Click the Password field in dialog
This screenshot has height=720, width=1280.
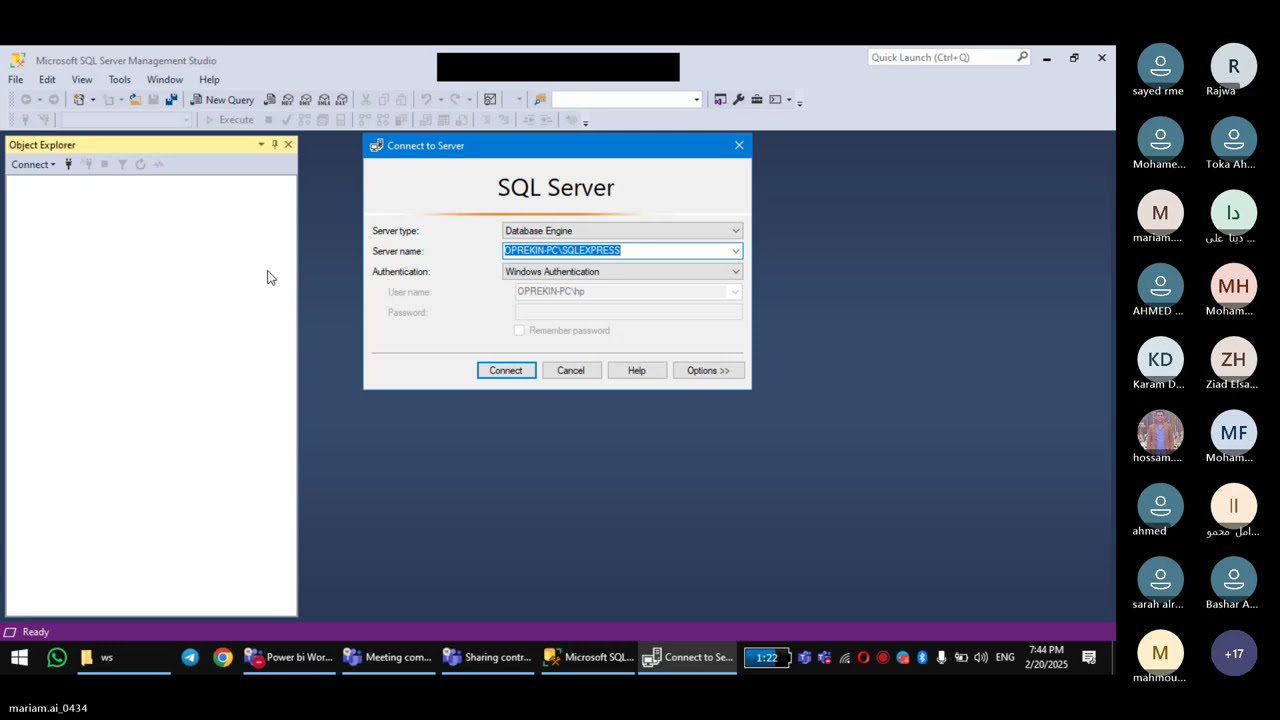[628, 312]
